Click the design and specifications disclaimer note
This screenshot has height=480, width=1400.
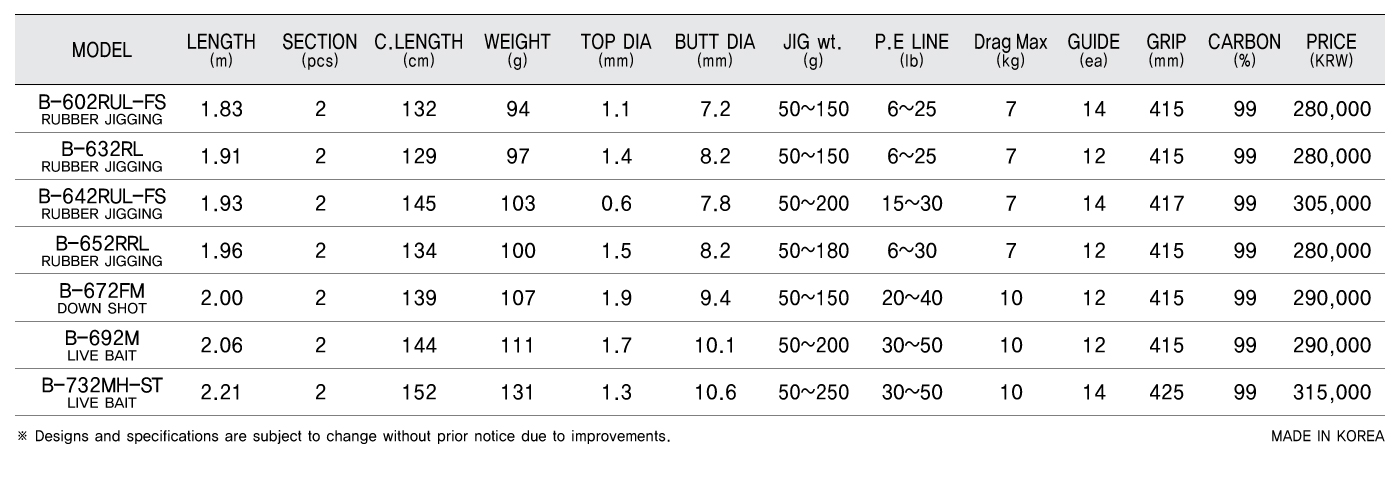[343, 437]
